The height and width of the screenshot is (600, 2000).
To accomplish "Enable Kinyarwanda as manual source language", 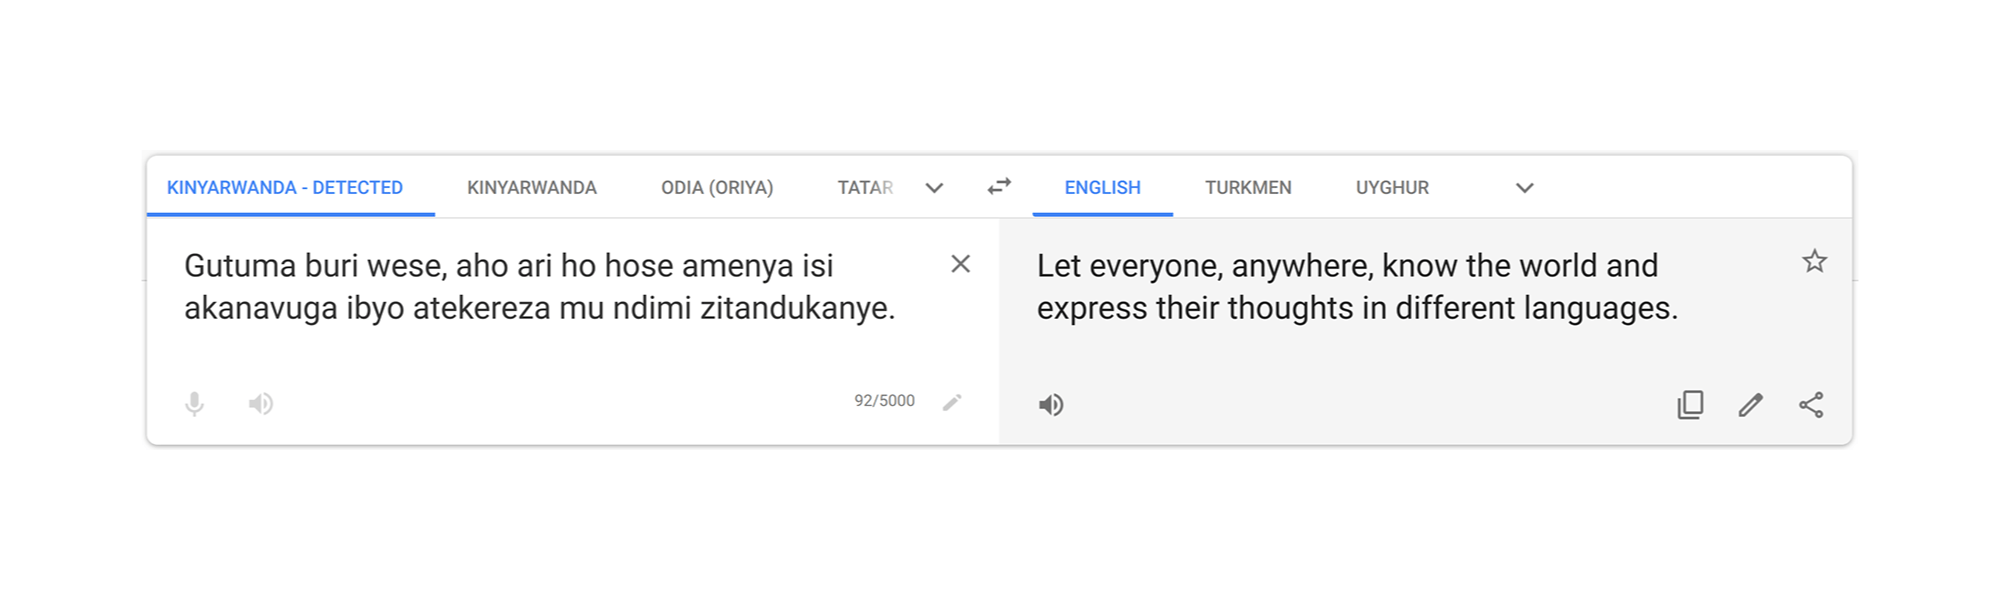I will 532,187.
